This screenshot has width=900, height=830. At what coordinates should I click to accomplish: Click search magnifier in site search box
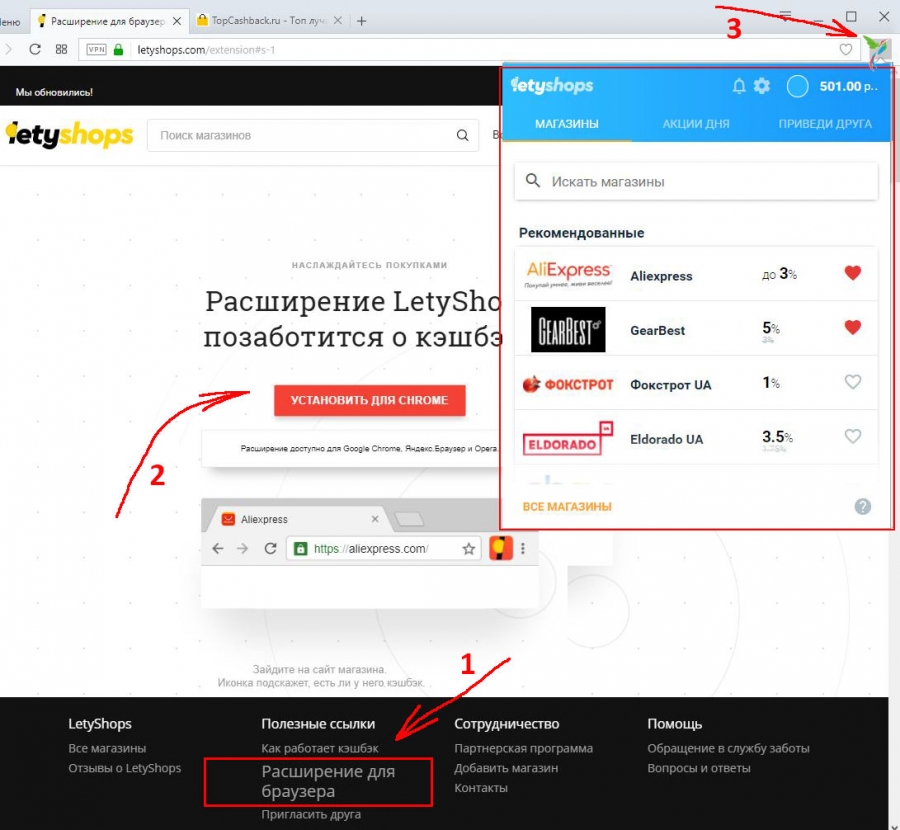coord(462,135)
